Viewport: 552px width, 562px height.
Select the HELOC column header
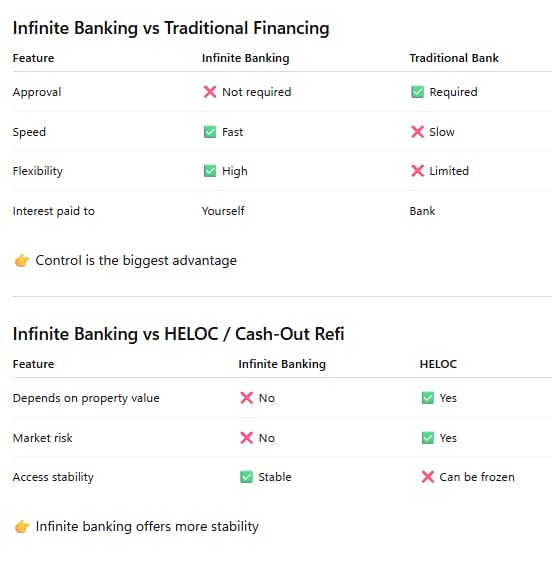pyautogui.click(x=438, y=364)
